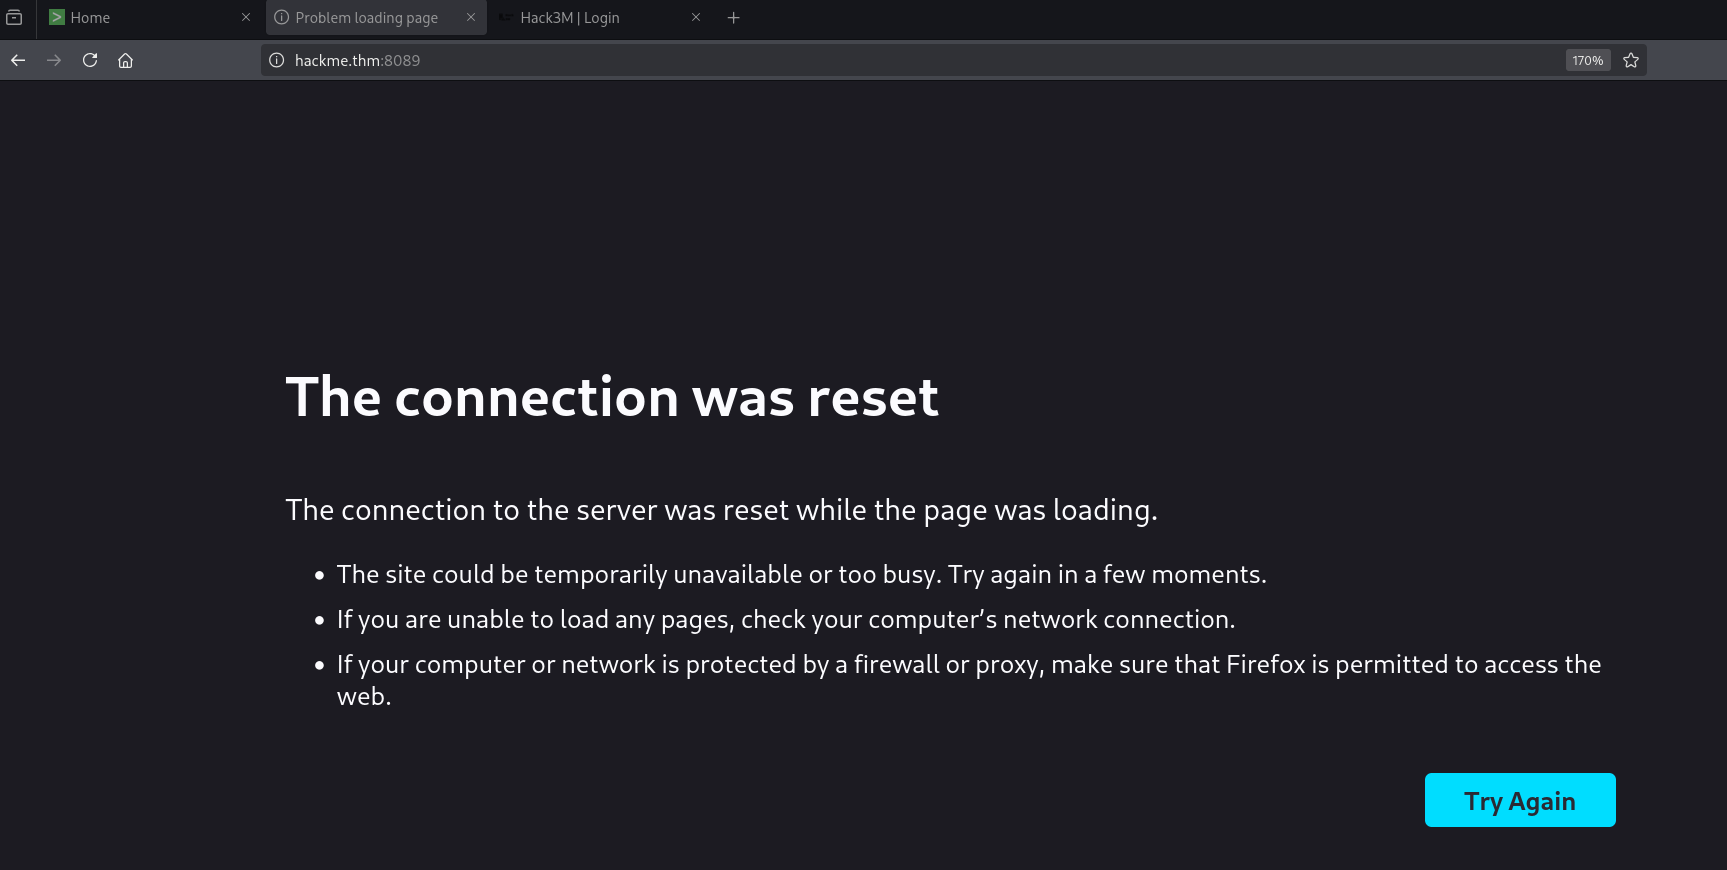Open Firefox View from the tab bar
Image resolution: width=1727 pixels, height=870 pixels.
click(x=14, y=18)
